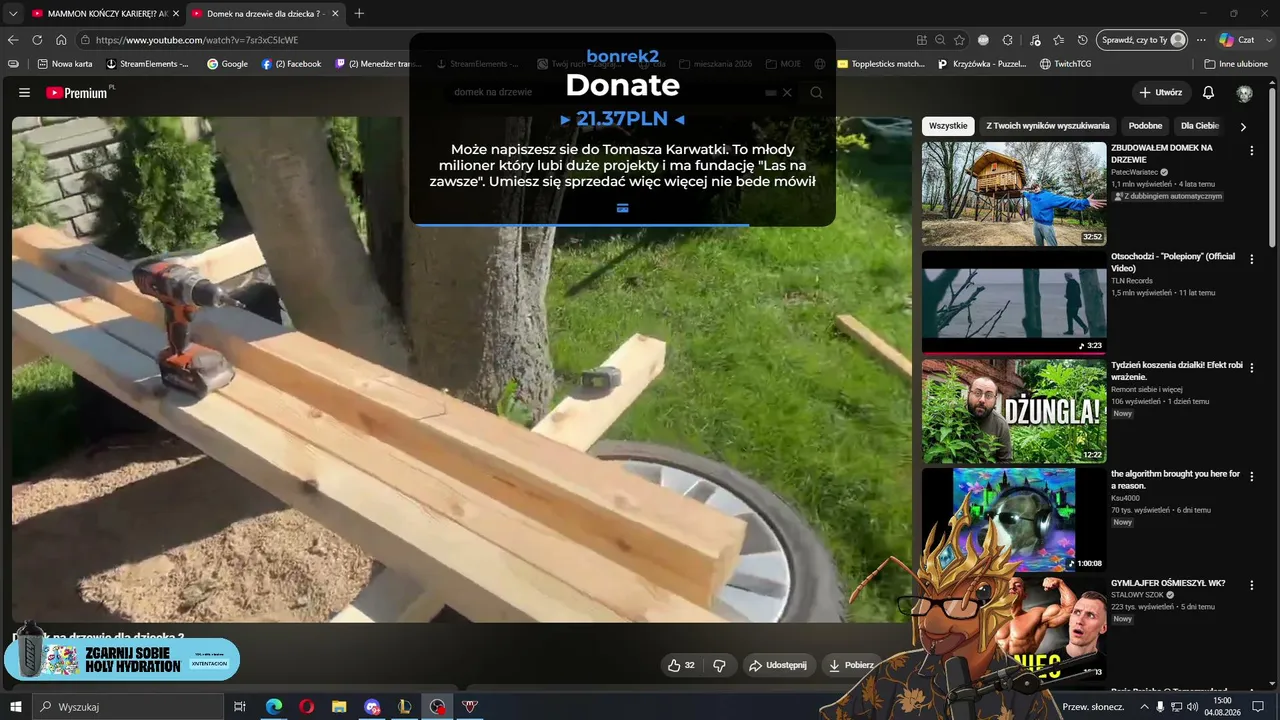The image size is (1280, 720).
Task: Open the ZBUDOWAŁEM DOMEK NA DRZEWIE thumbnail
Action: tap(1014, 194)
